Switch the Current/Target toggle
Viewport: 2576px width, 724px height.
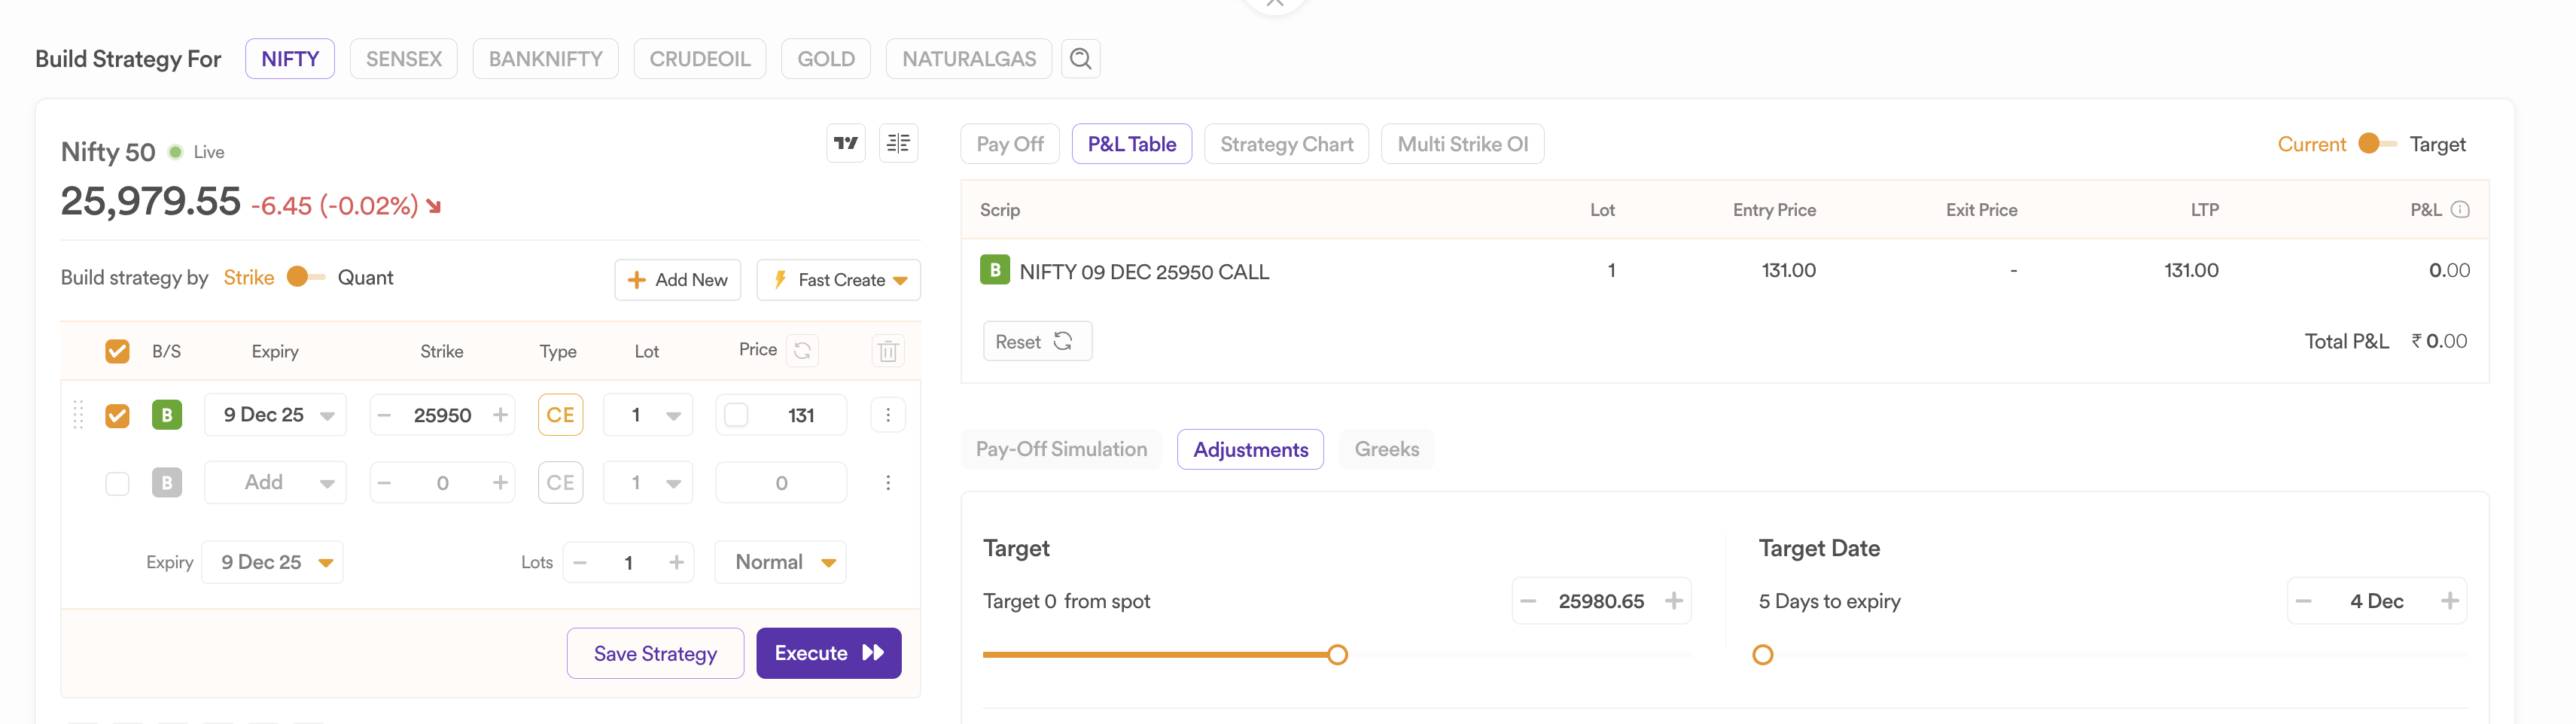pos(2376,144)
